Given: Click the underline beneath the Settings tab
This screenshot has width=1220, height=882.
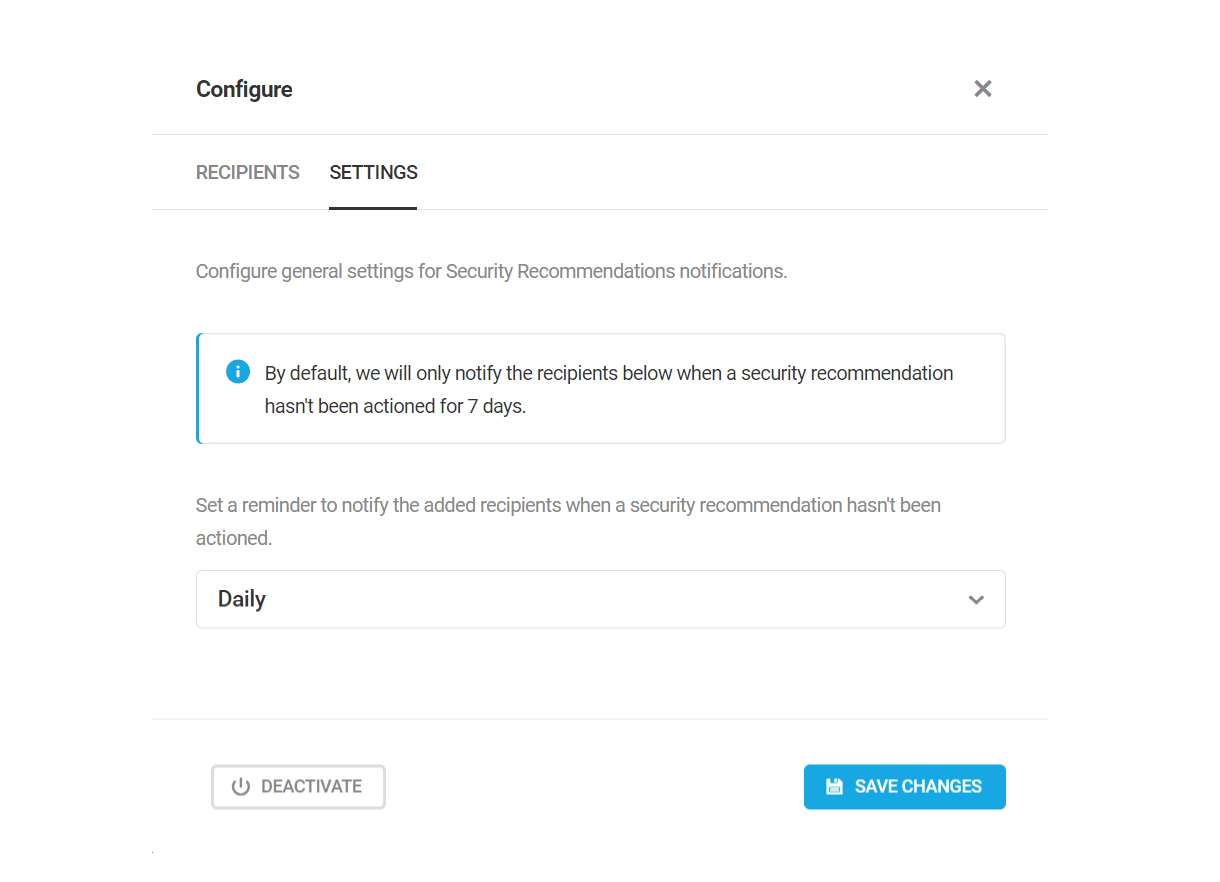Looking at the screenshot, I should coord(373,208).
